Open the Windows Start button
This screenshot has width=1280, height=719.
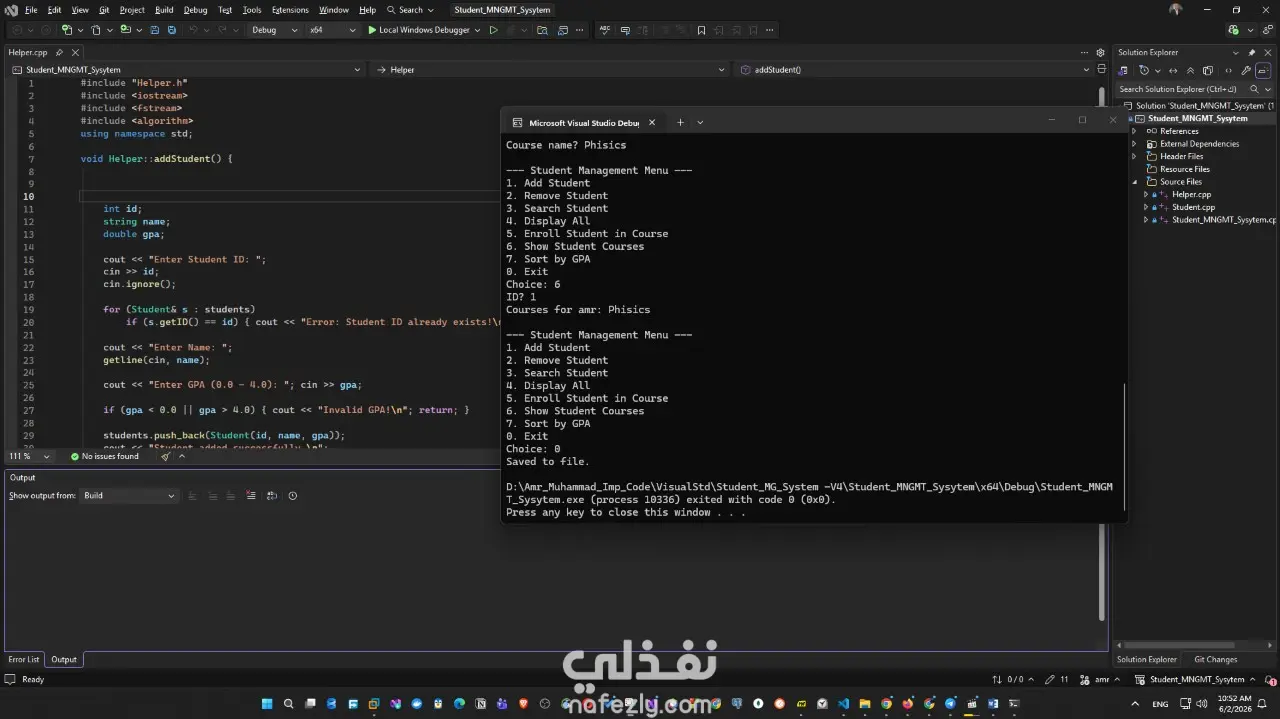267,704
